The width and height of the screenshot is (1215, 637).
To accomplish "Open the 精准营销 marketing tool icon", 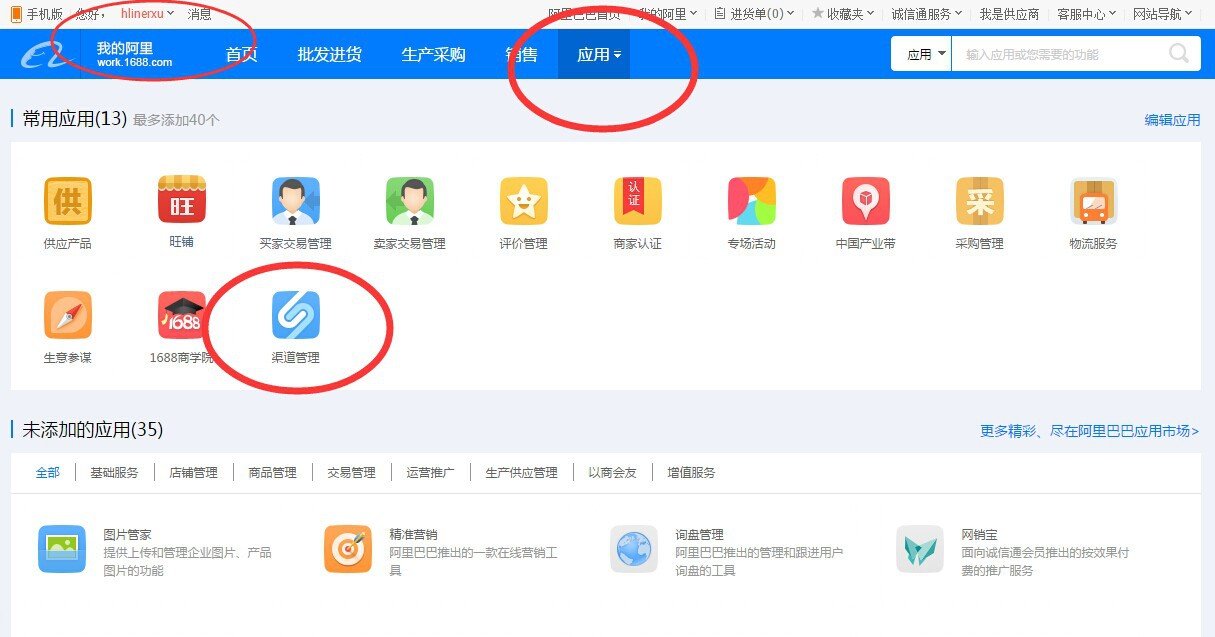I will (x=347, y=549).
